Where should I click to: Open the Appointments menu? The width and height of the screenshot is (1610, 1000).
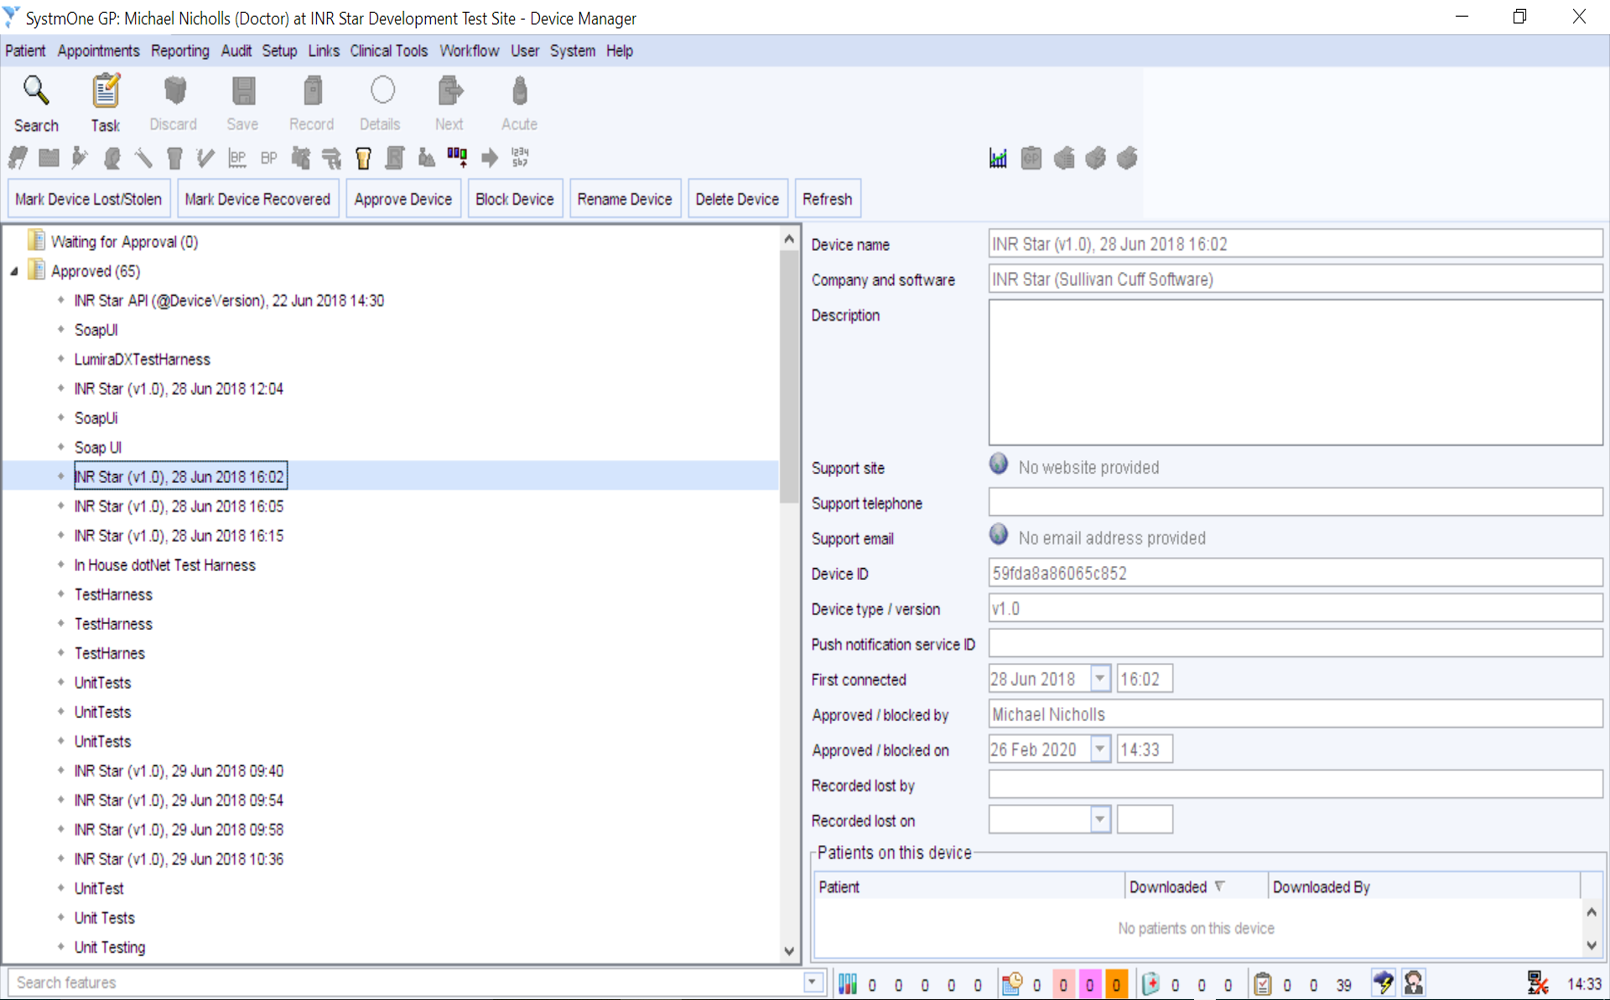coord(98,51)
